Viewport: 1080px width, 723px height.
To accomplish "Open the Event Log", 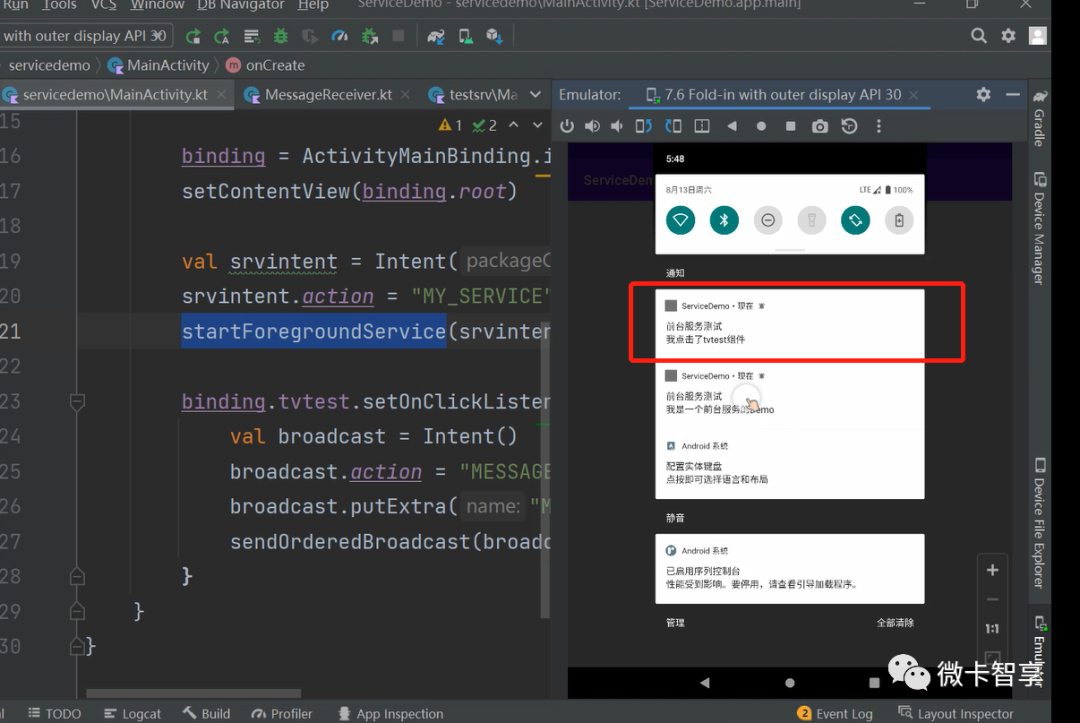I will pyautogui.click(x=835, y=714).
